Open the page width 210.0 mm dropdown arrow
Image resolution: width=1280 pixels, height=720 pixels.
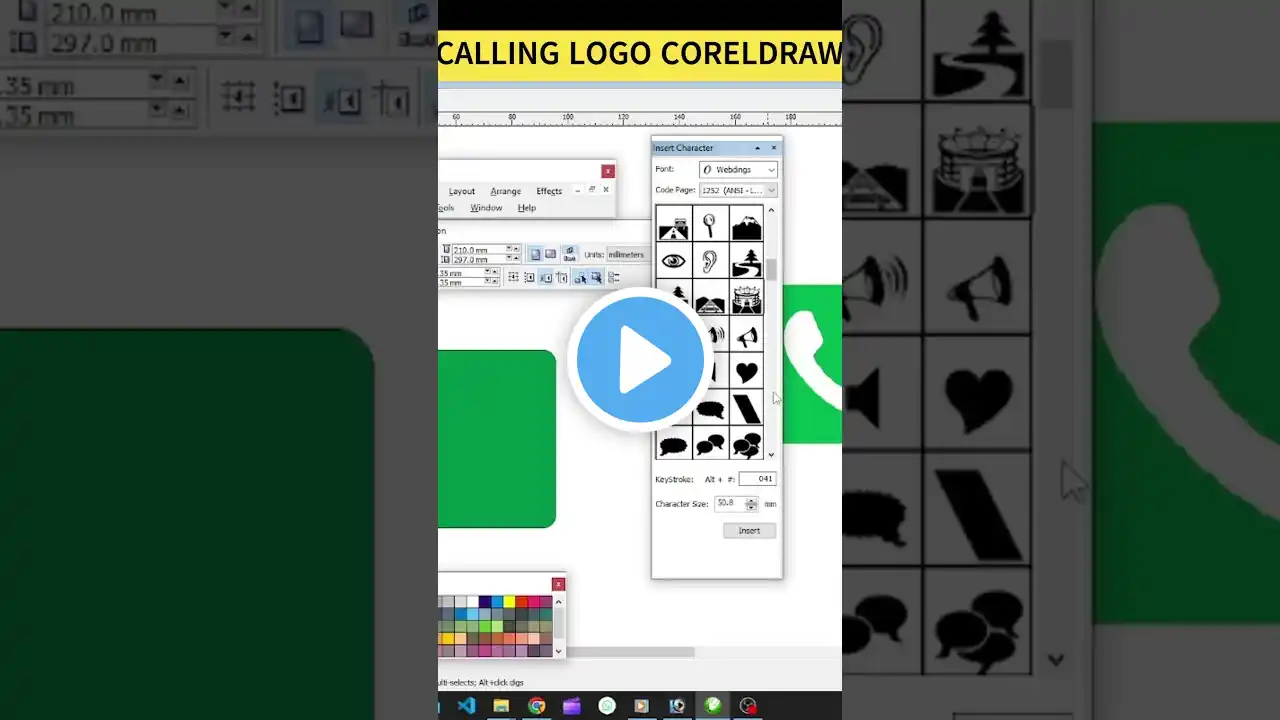click(508, 249)
